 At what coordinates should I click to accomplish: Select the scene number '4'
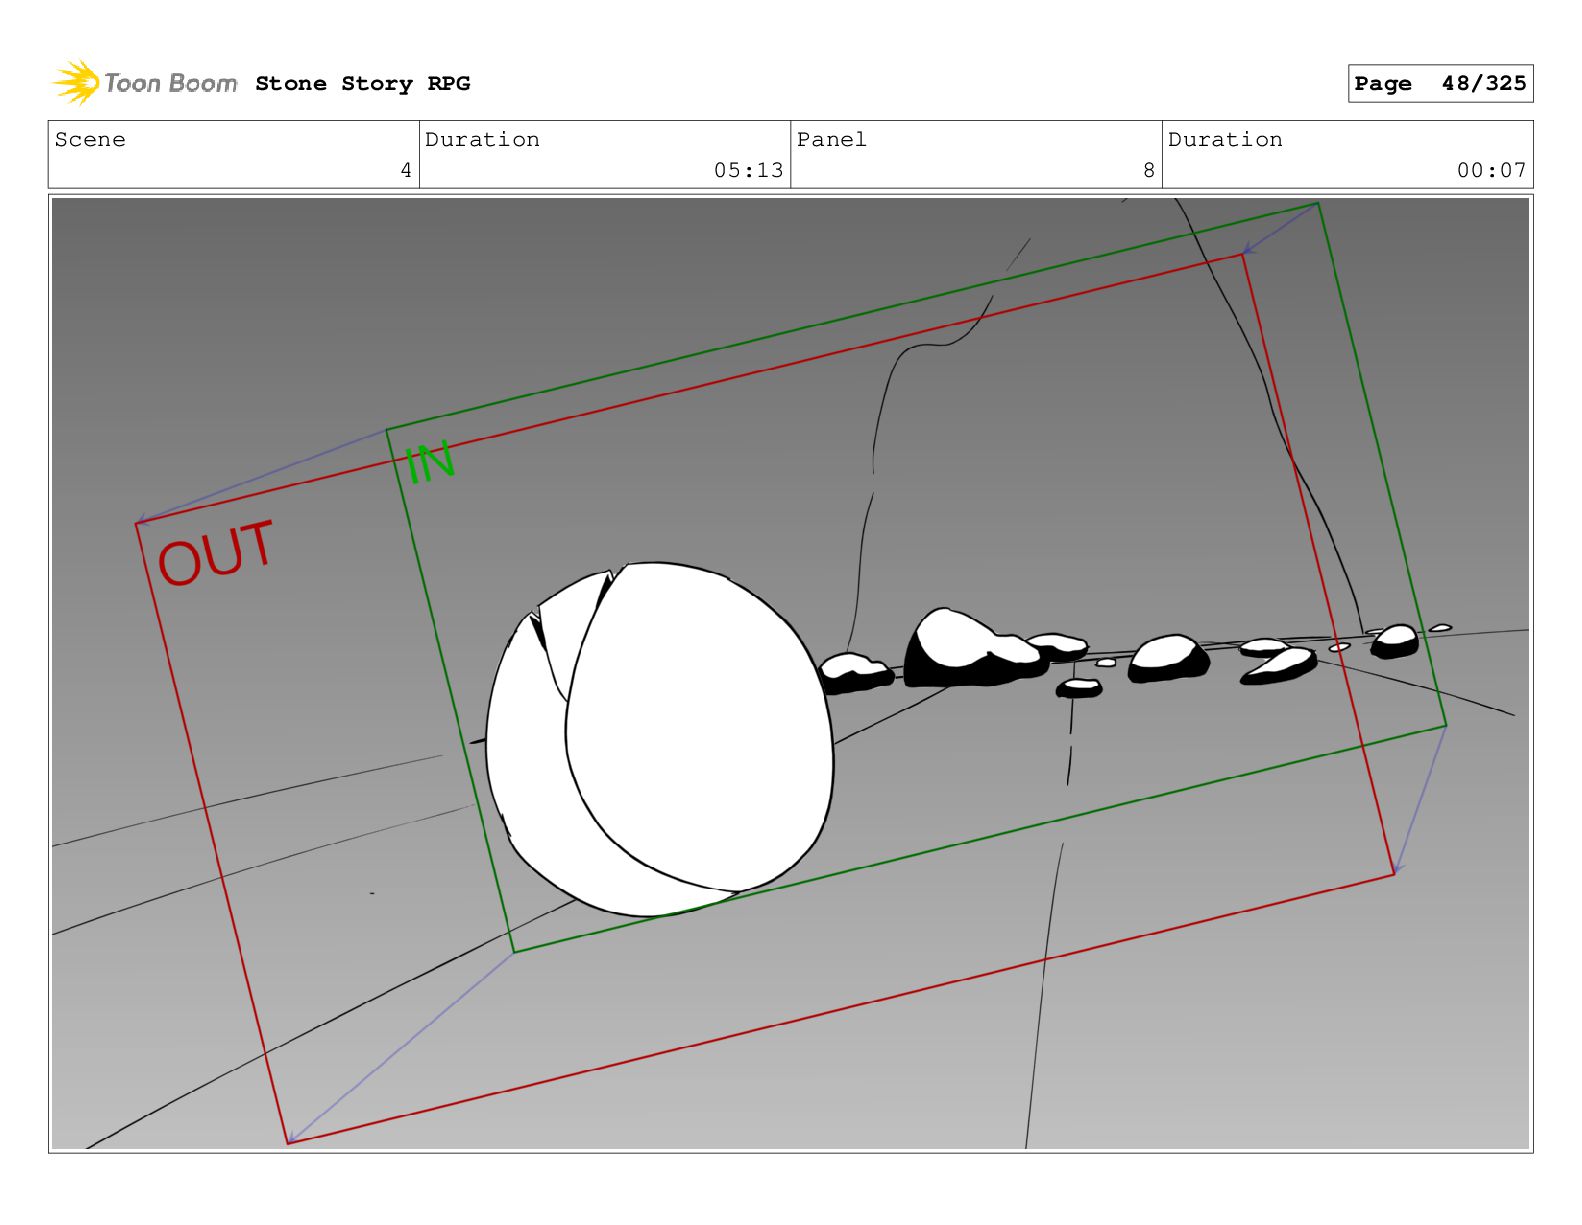(406, 171)
